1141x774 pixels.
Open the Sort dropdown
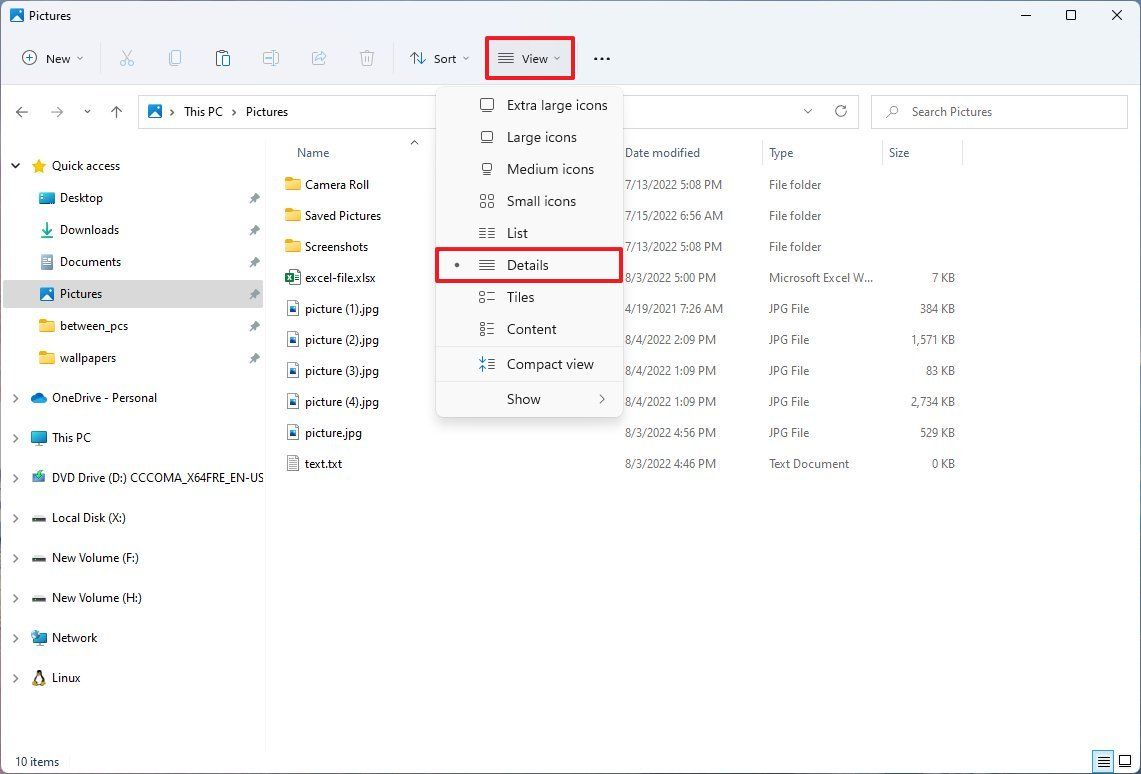(439, 58)
